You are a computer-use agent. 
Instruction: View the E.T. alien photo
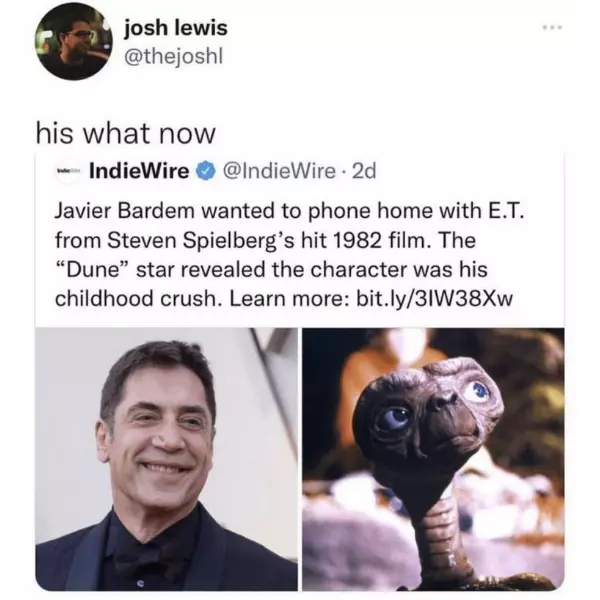[x=433, y=459]
